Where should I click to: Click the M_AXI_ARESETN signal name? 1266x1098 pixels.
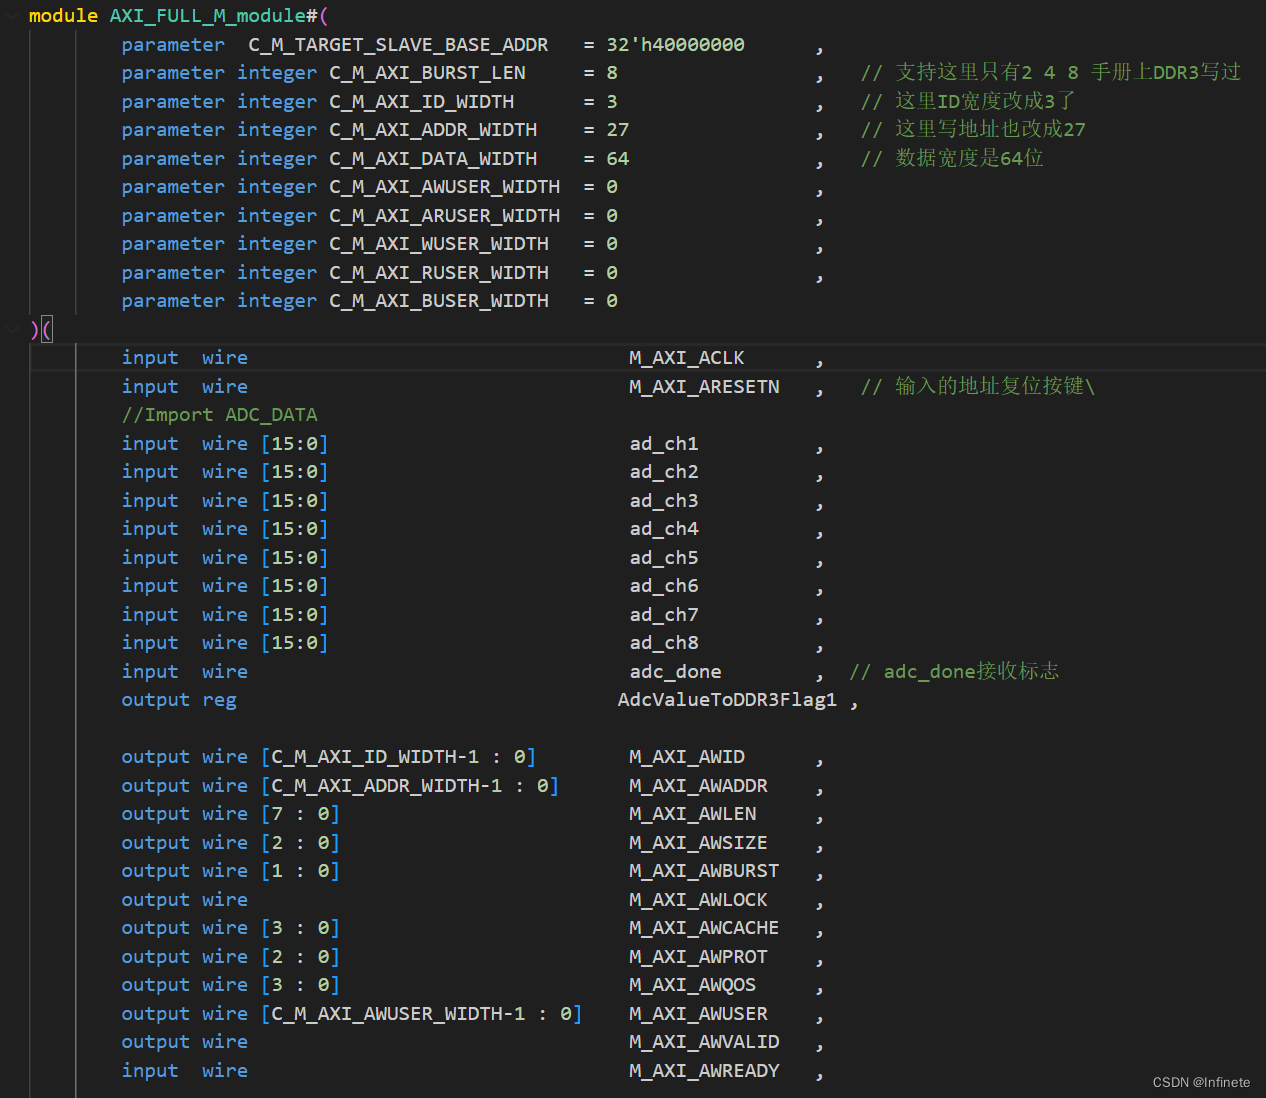click(704, 386)
